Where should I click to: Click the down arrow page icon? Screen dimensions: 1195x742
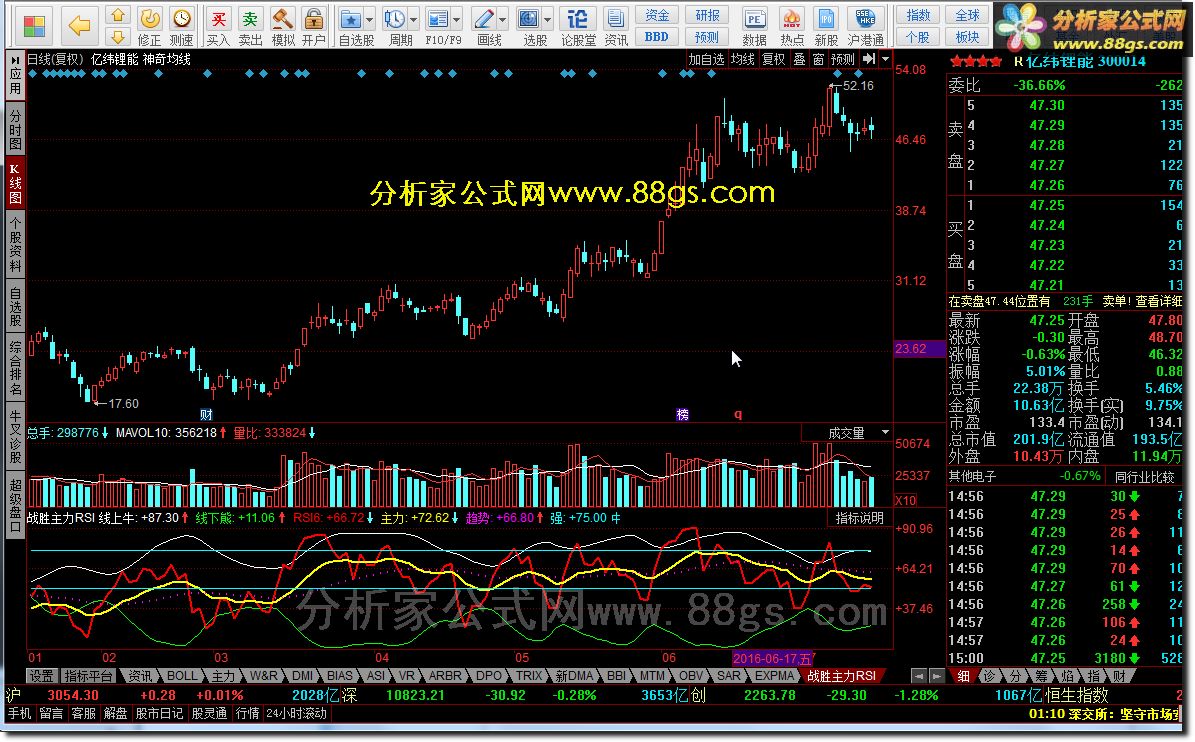(117, 37)
